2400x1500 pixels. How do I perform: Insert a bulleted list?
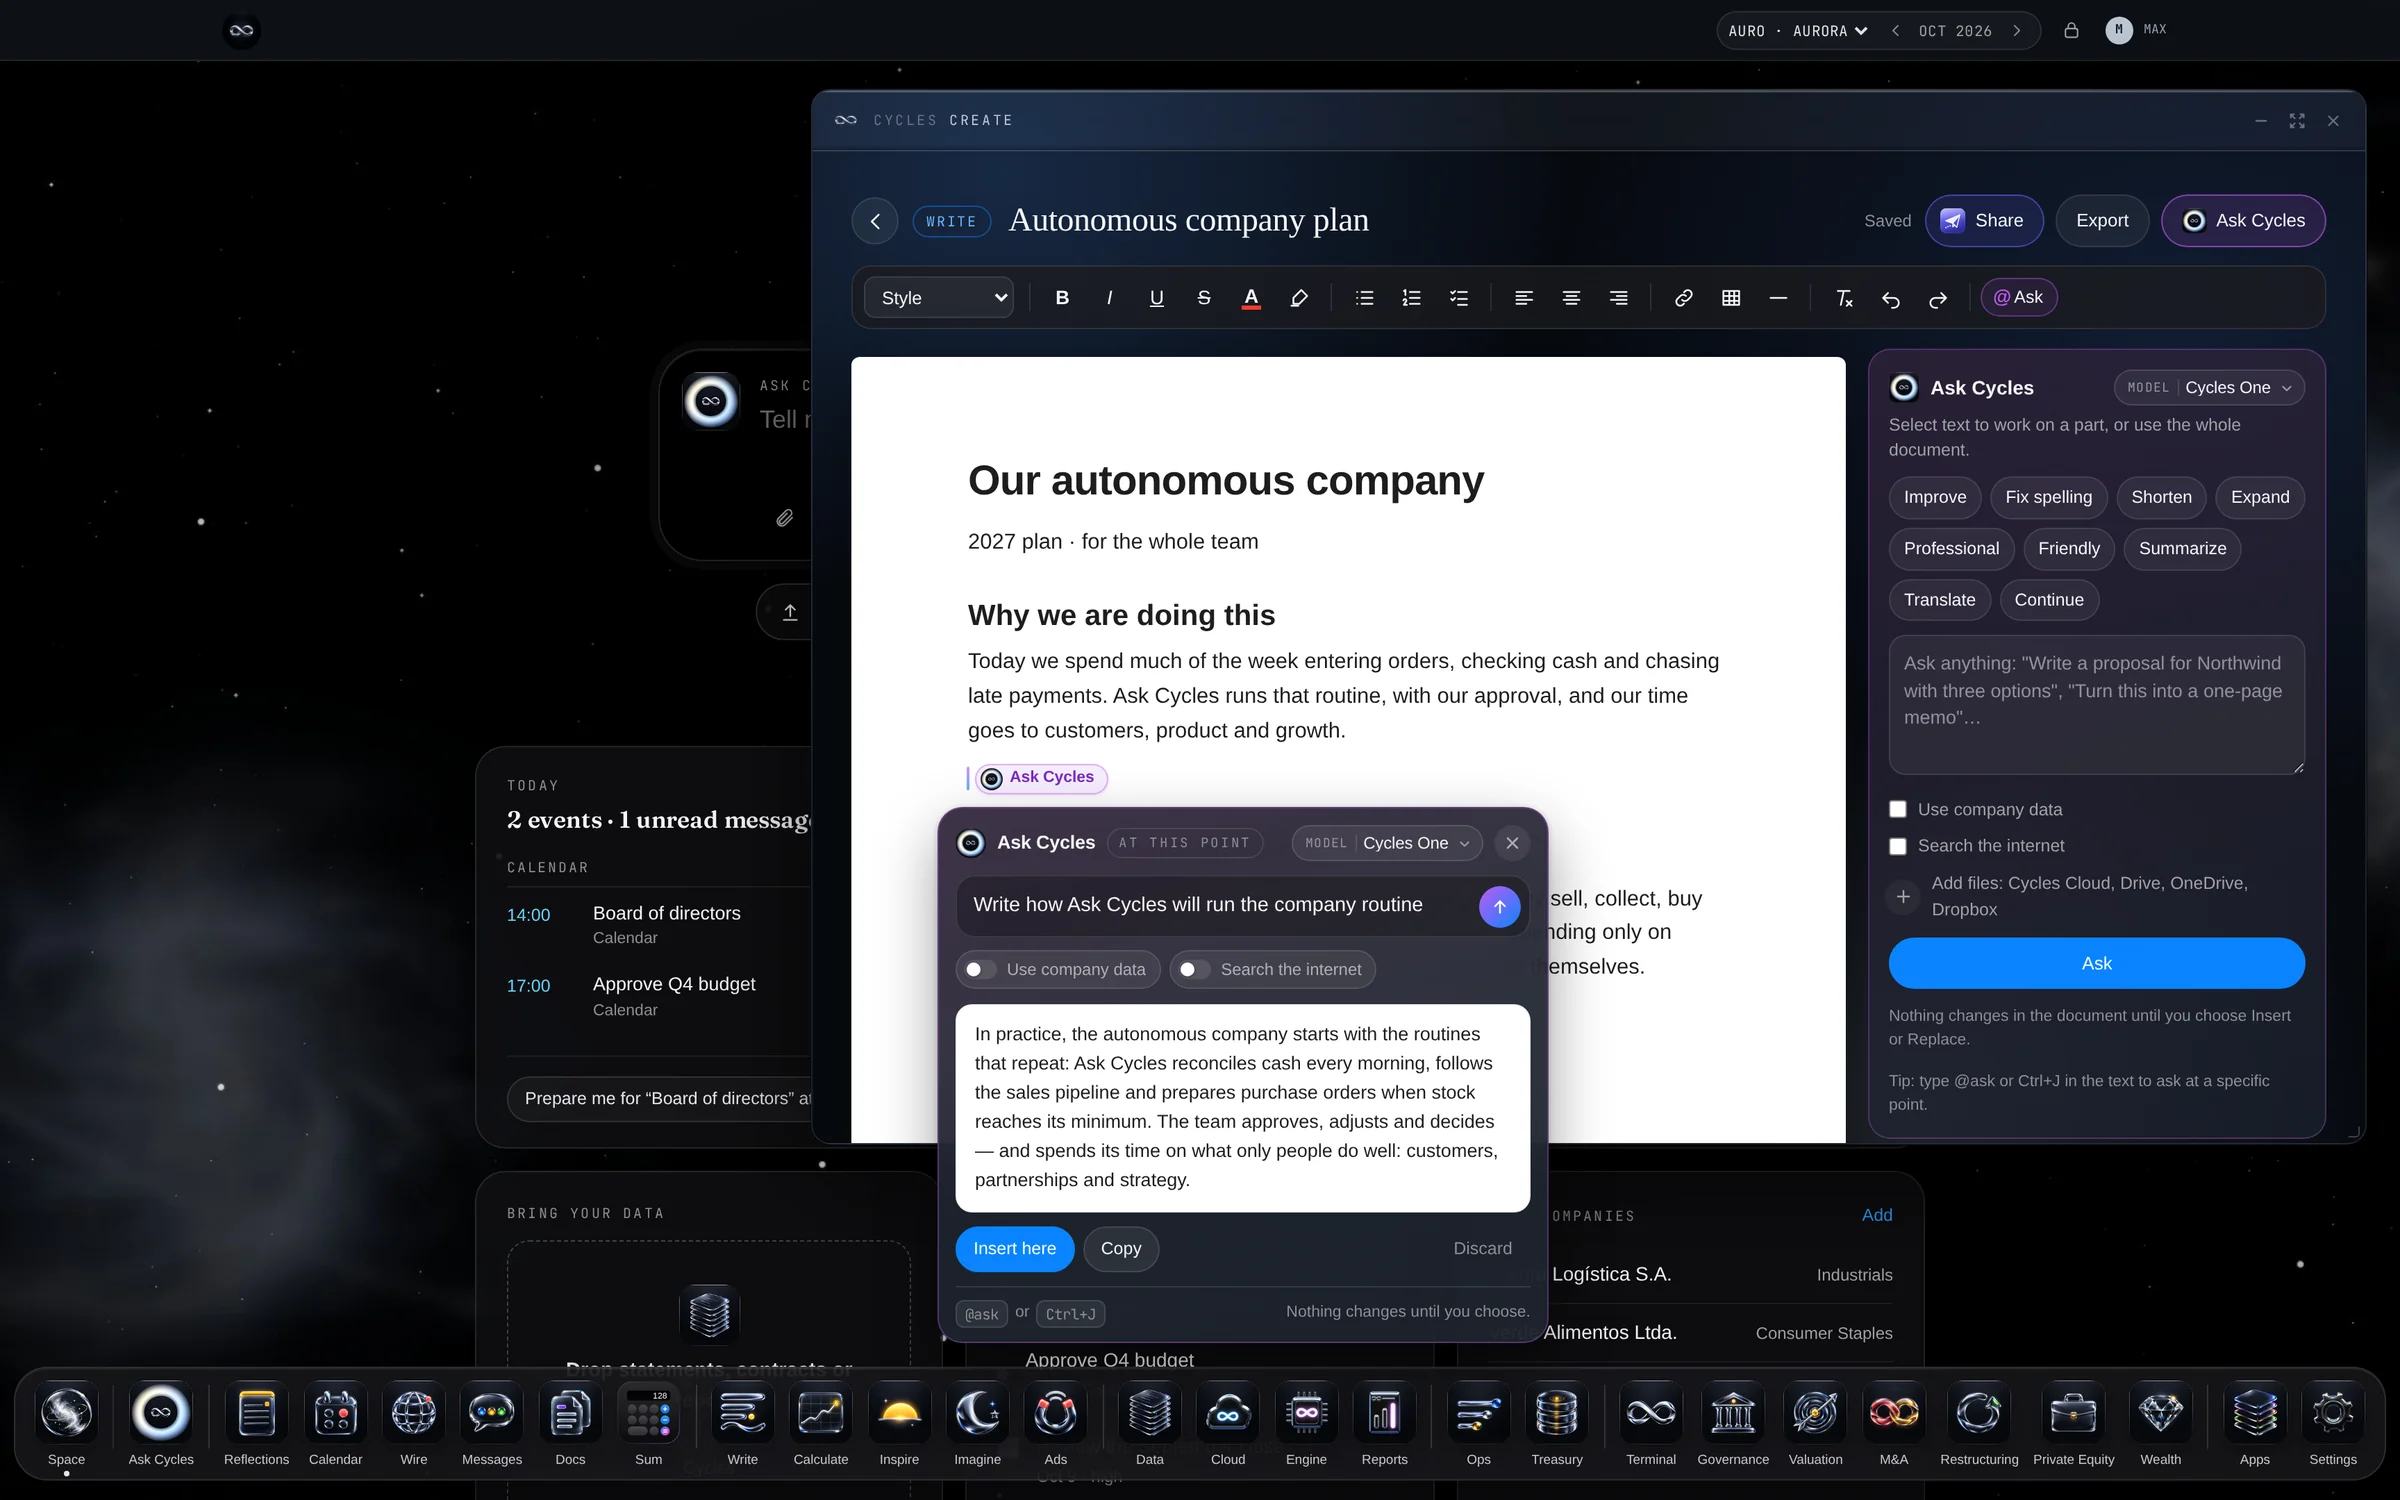click(1364, 298)
